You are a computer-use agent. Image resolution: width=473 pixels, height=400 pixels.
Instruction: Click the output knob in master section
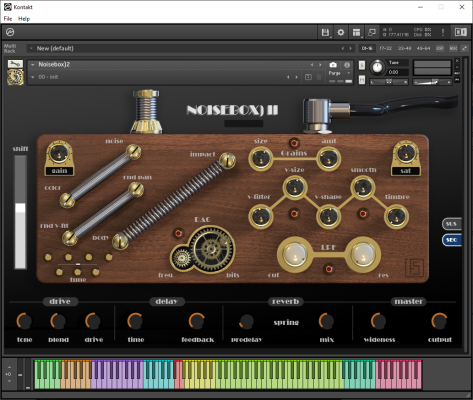(439, 321)
